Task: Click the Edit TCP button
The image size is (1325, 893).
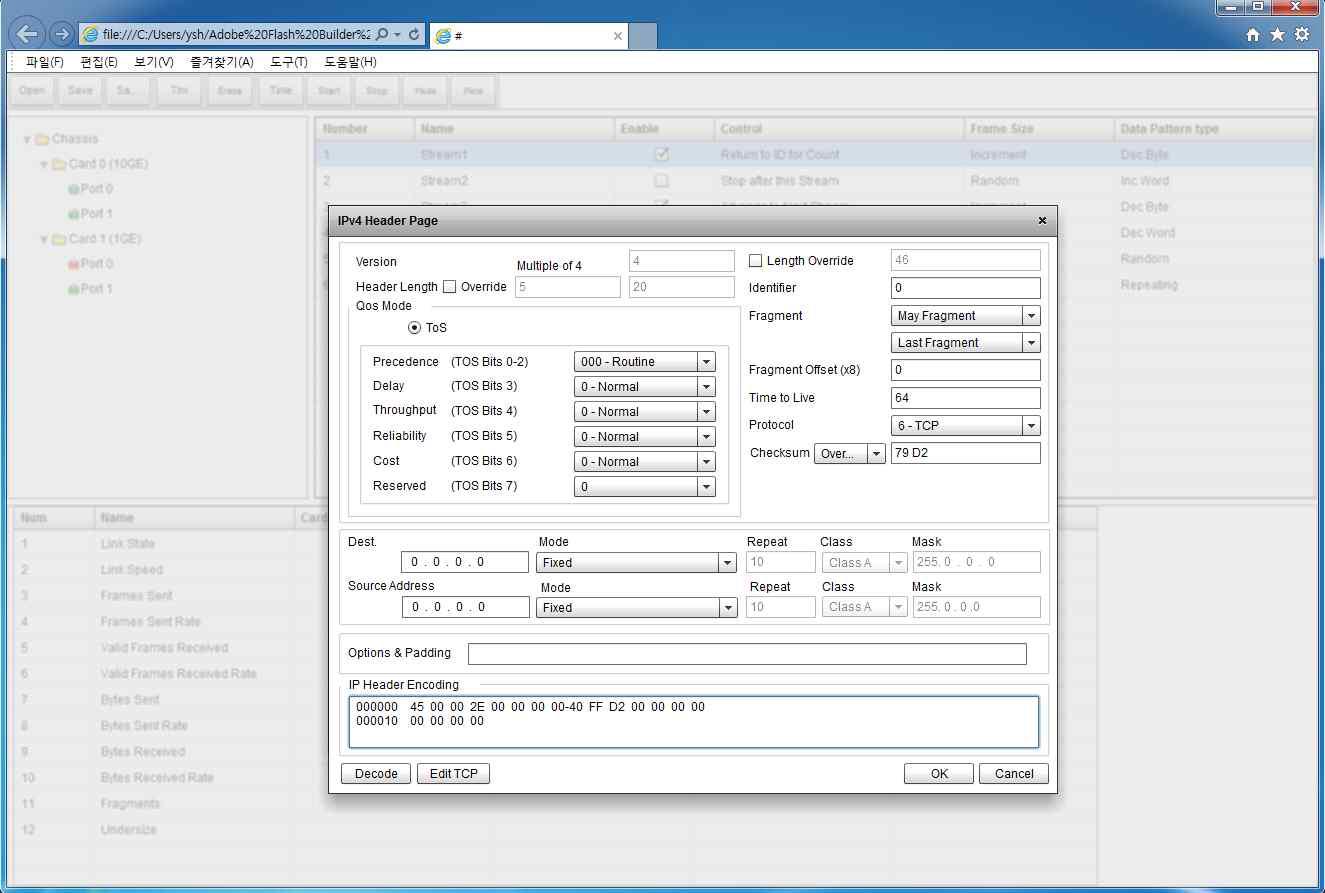Action: [453, 774]
